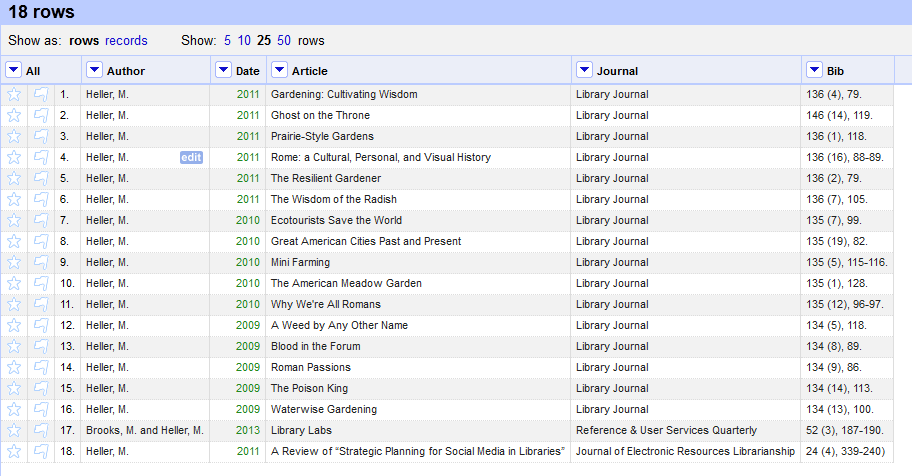The image size is (912, 476).
Task: Click the Roman Passions article cell
Action: tap(418, 368)
